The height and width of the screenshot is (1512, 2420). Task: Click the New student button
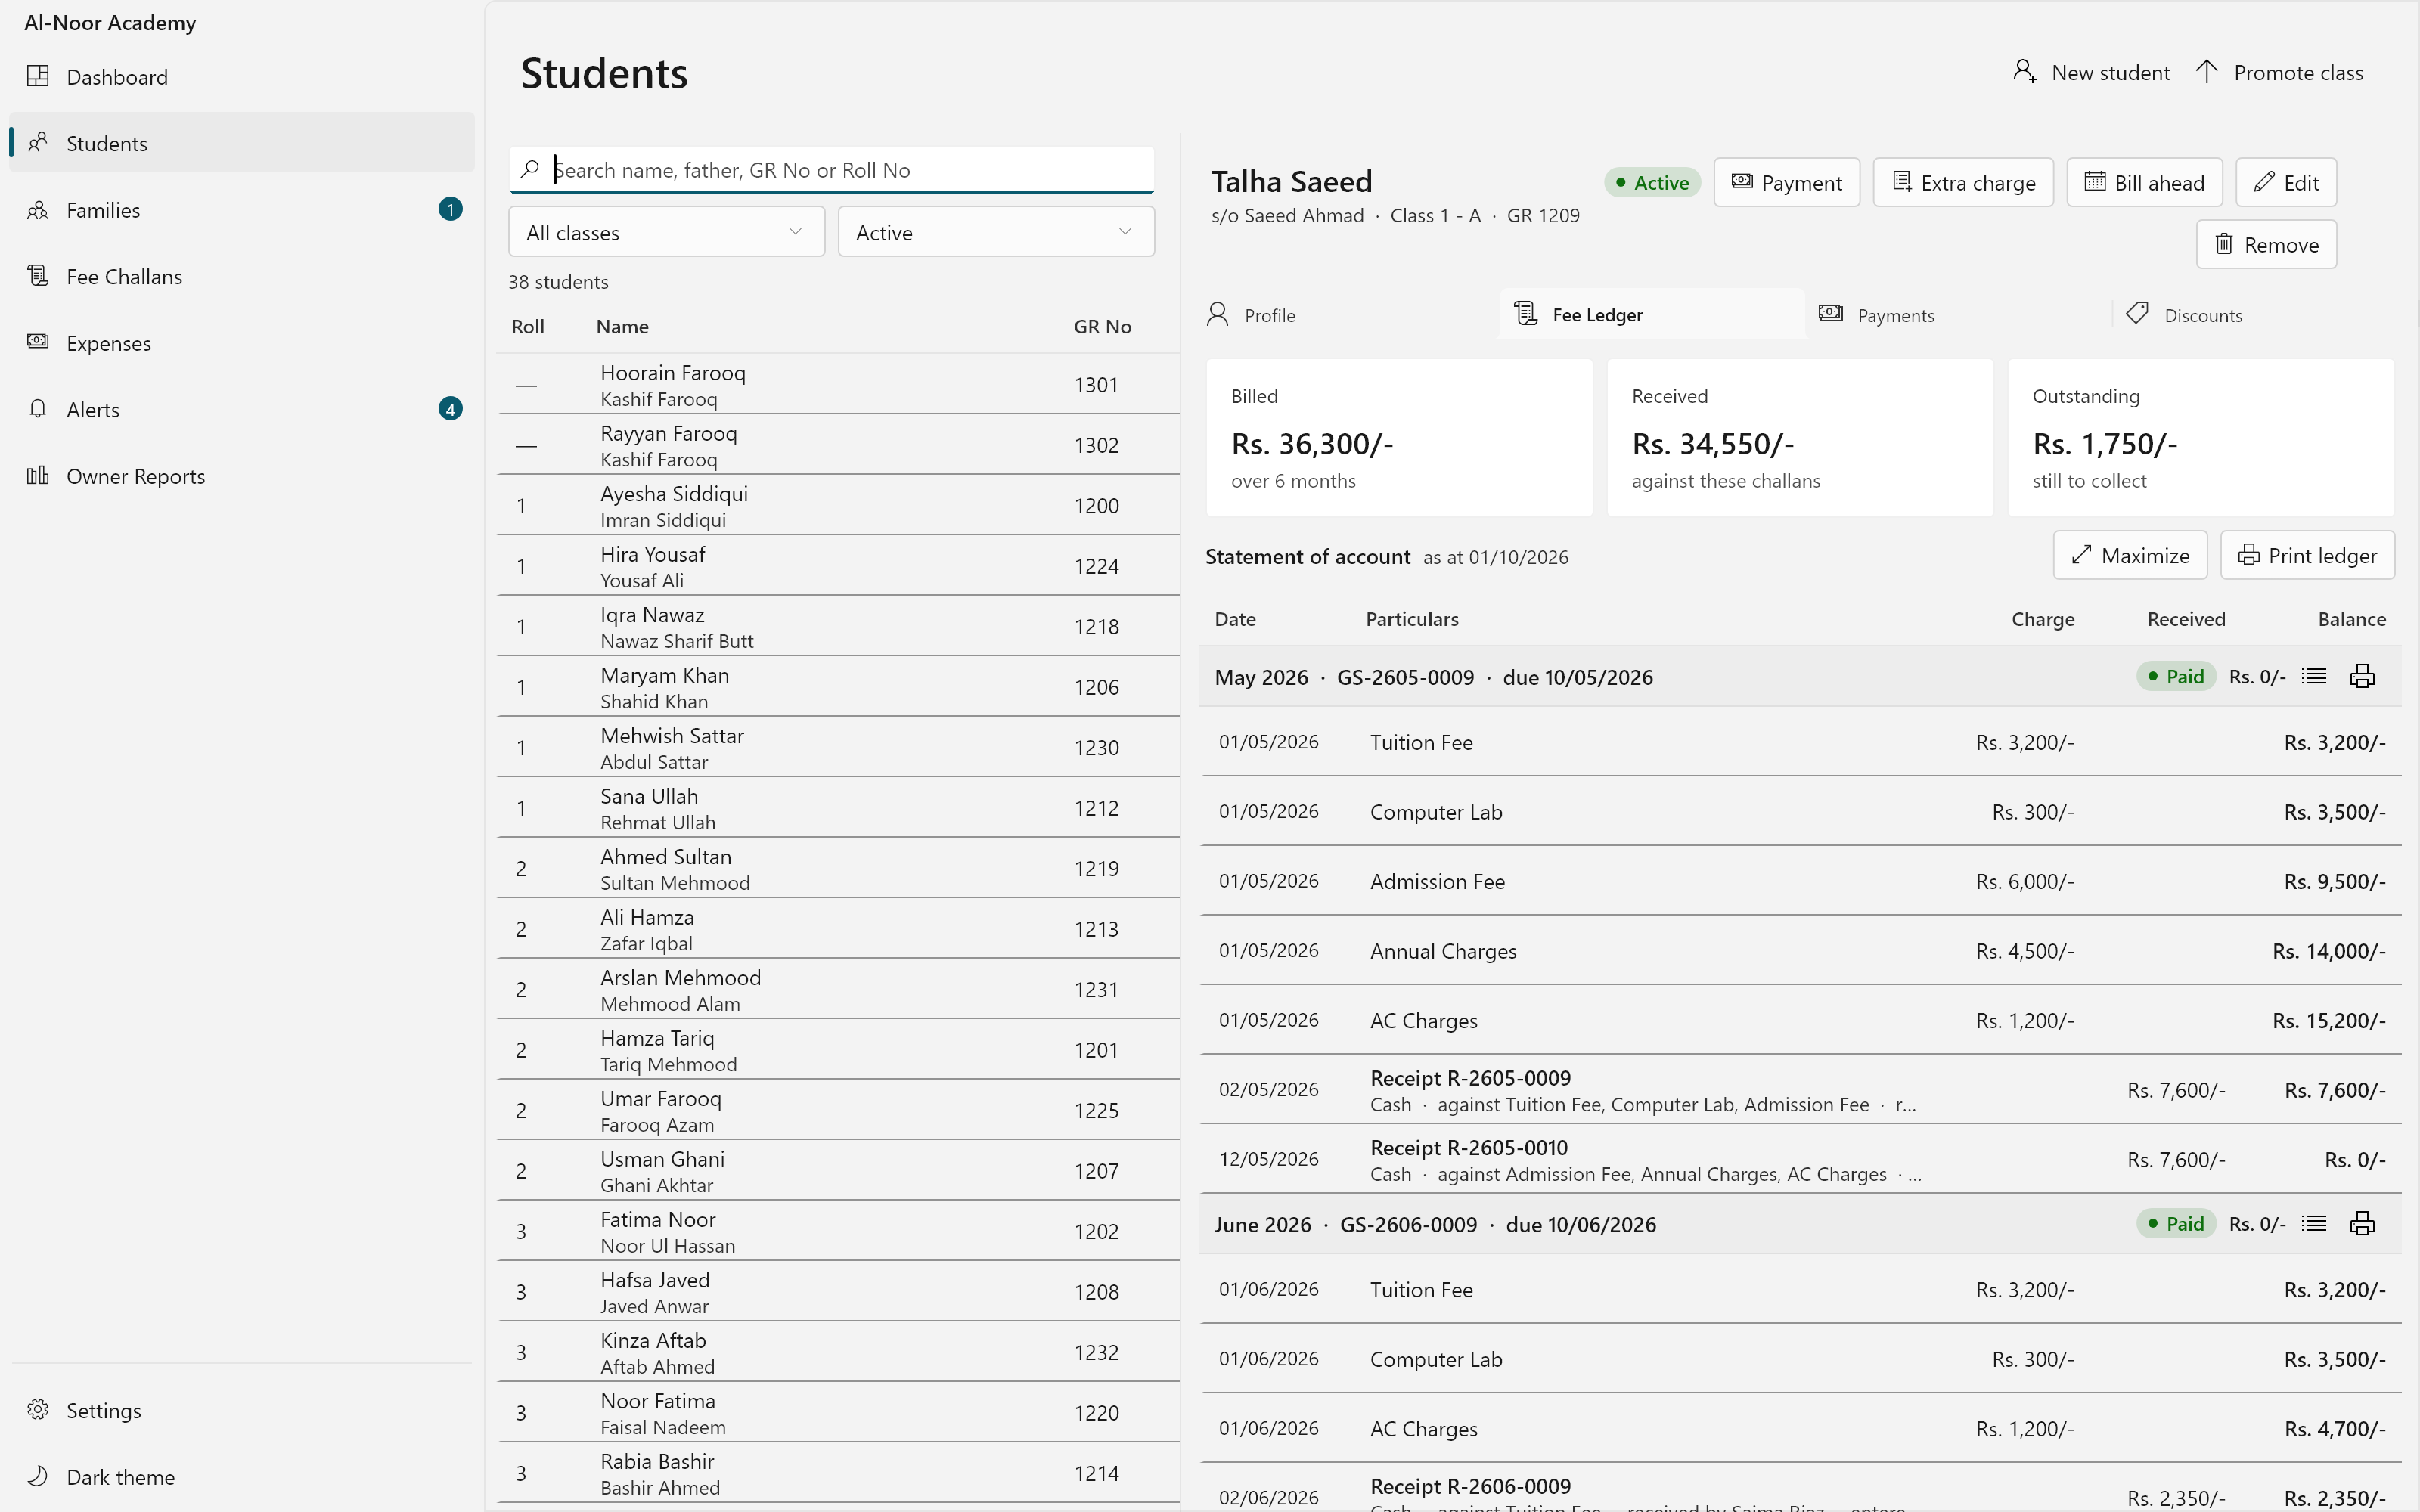click(2091, 73)
